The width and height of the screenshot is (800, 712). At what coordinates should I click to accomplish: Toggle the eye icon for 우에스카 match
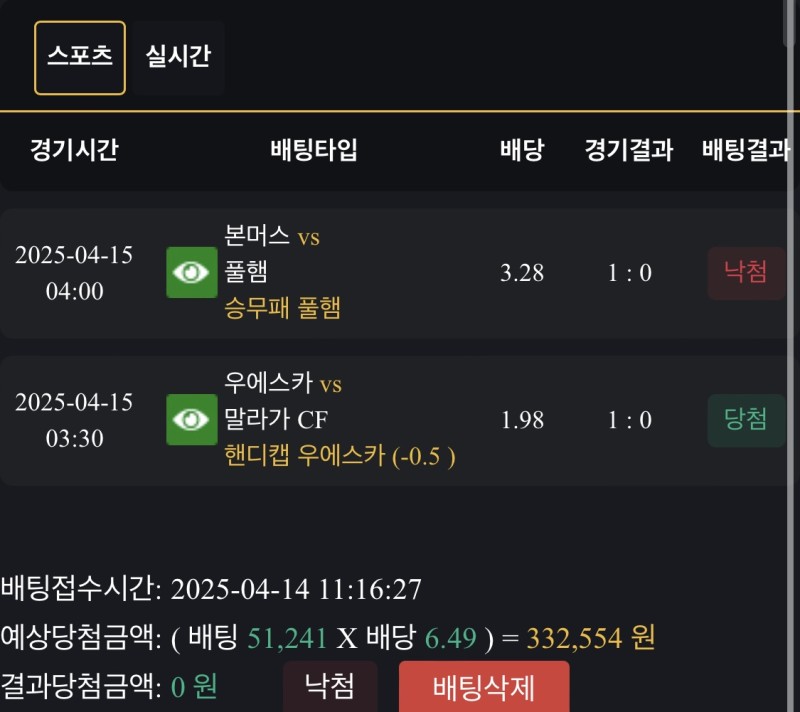point(191,420)
